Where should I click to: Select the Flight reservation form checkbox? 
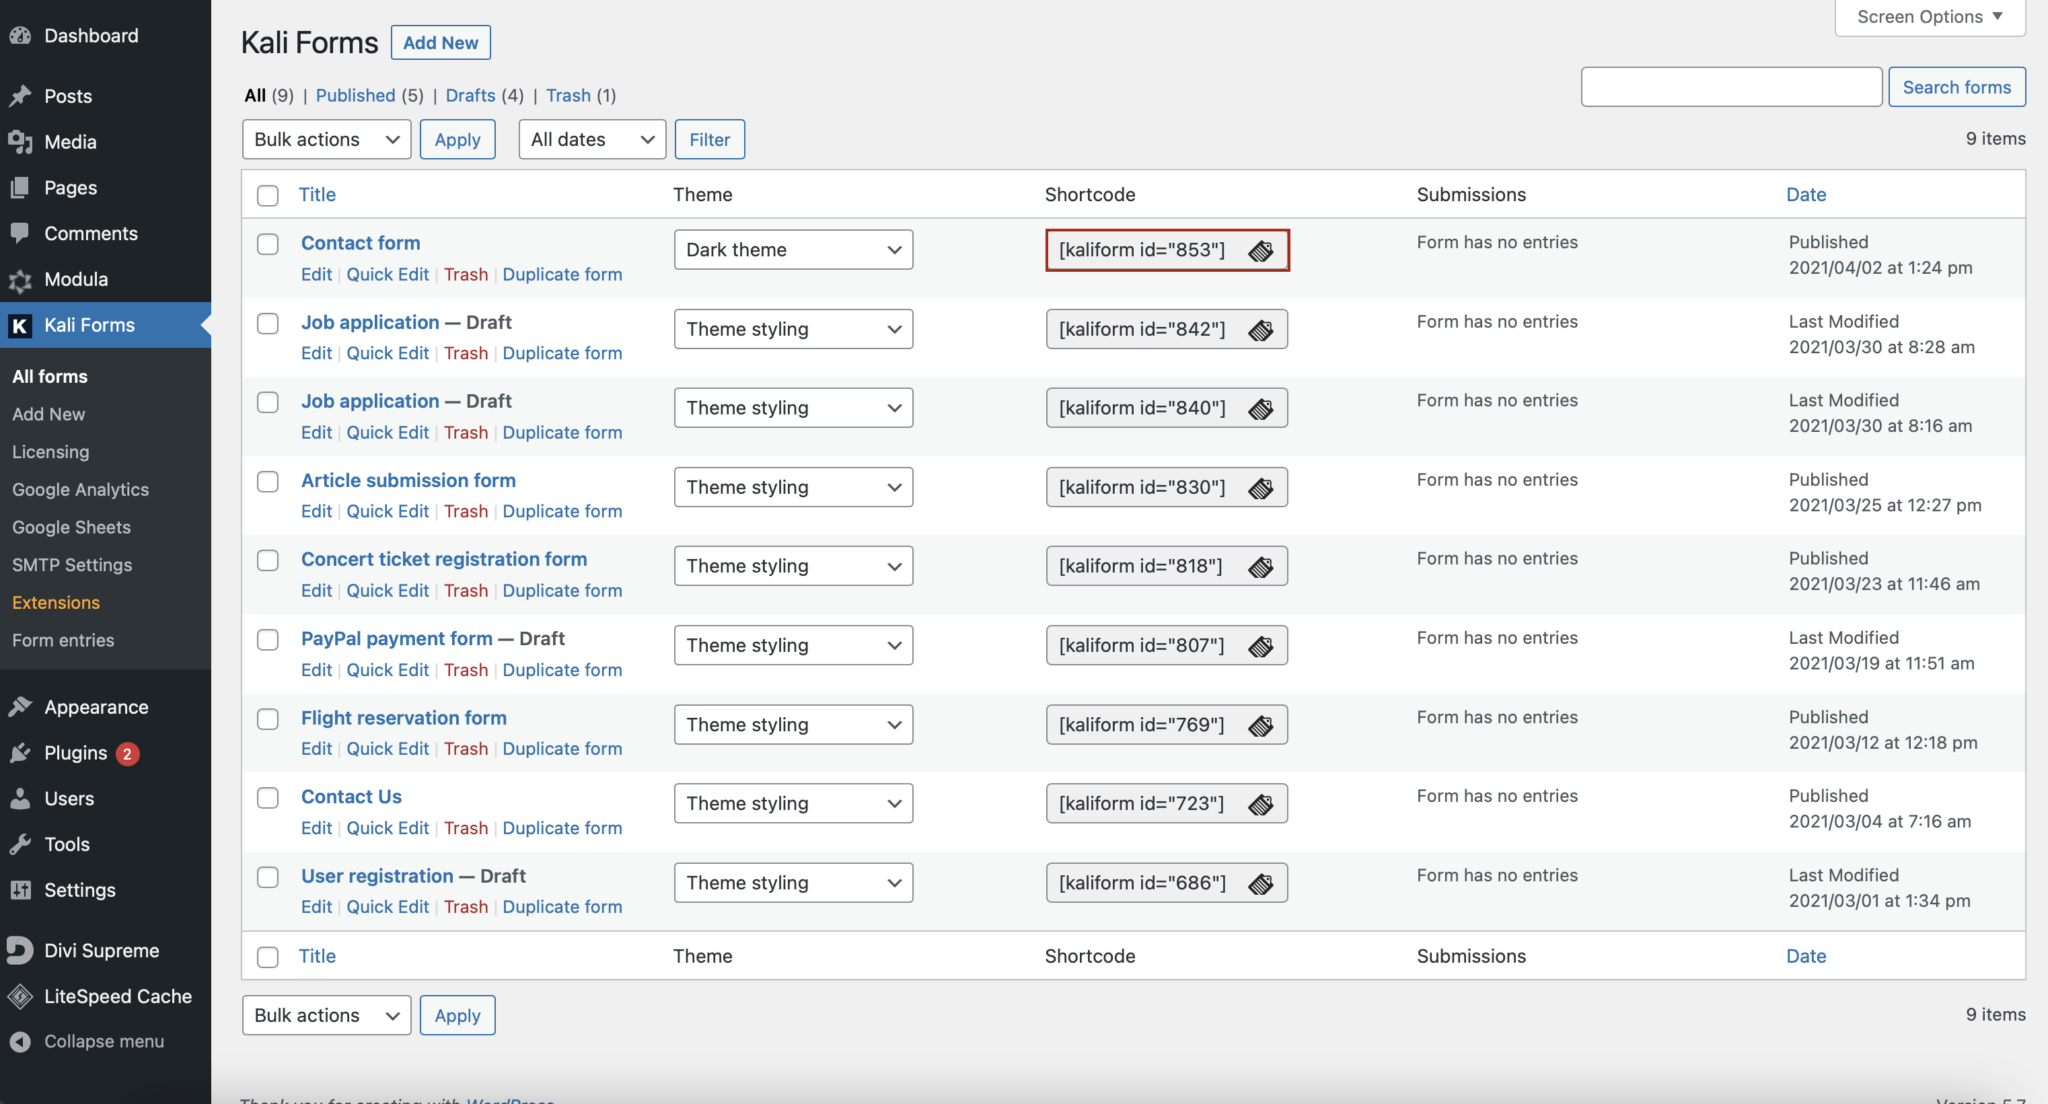tap(268, 719)
